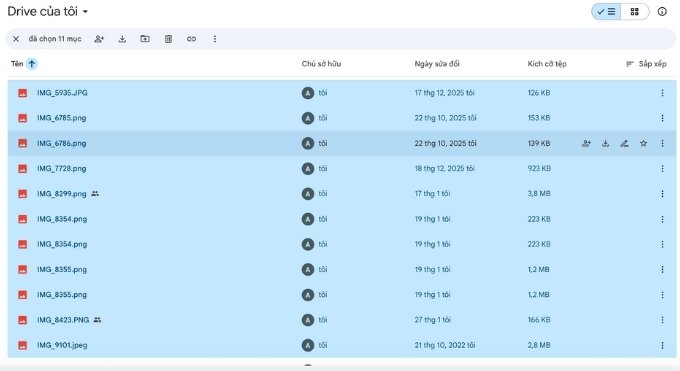This screenshot has height=371, width=680.
Task: Select the file IMG_8299.png
Action: [342, 194]
